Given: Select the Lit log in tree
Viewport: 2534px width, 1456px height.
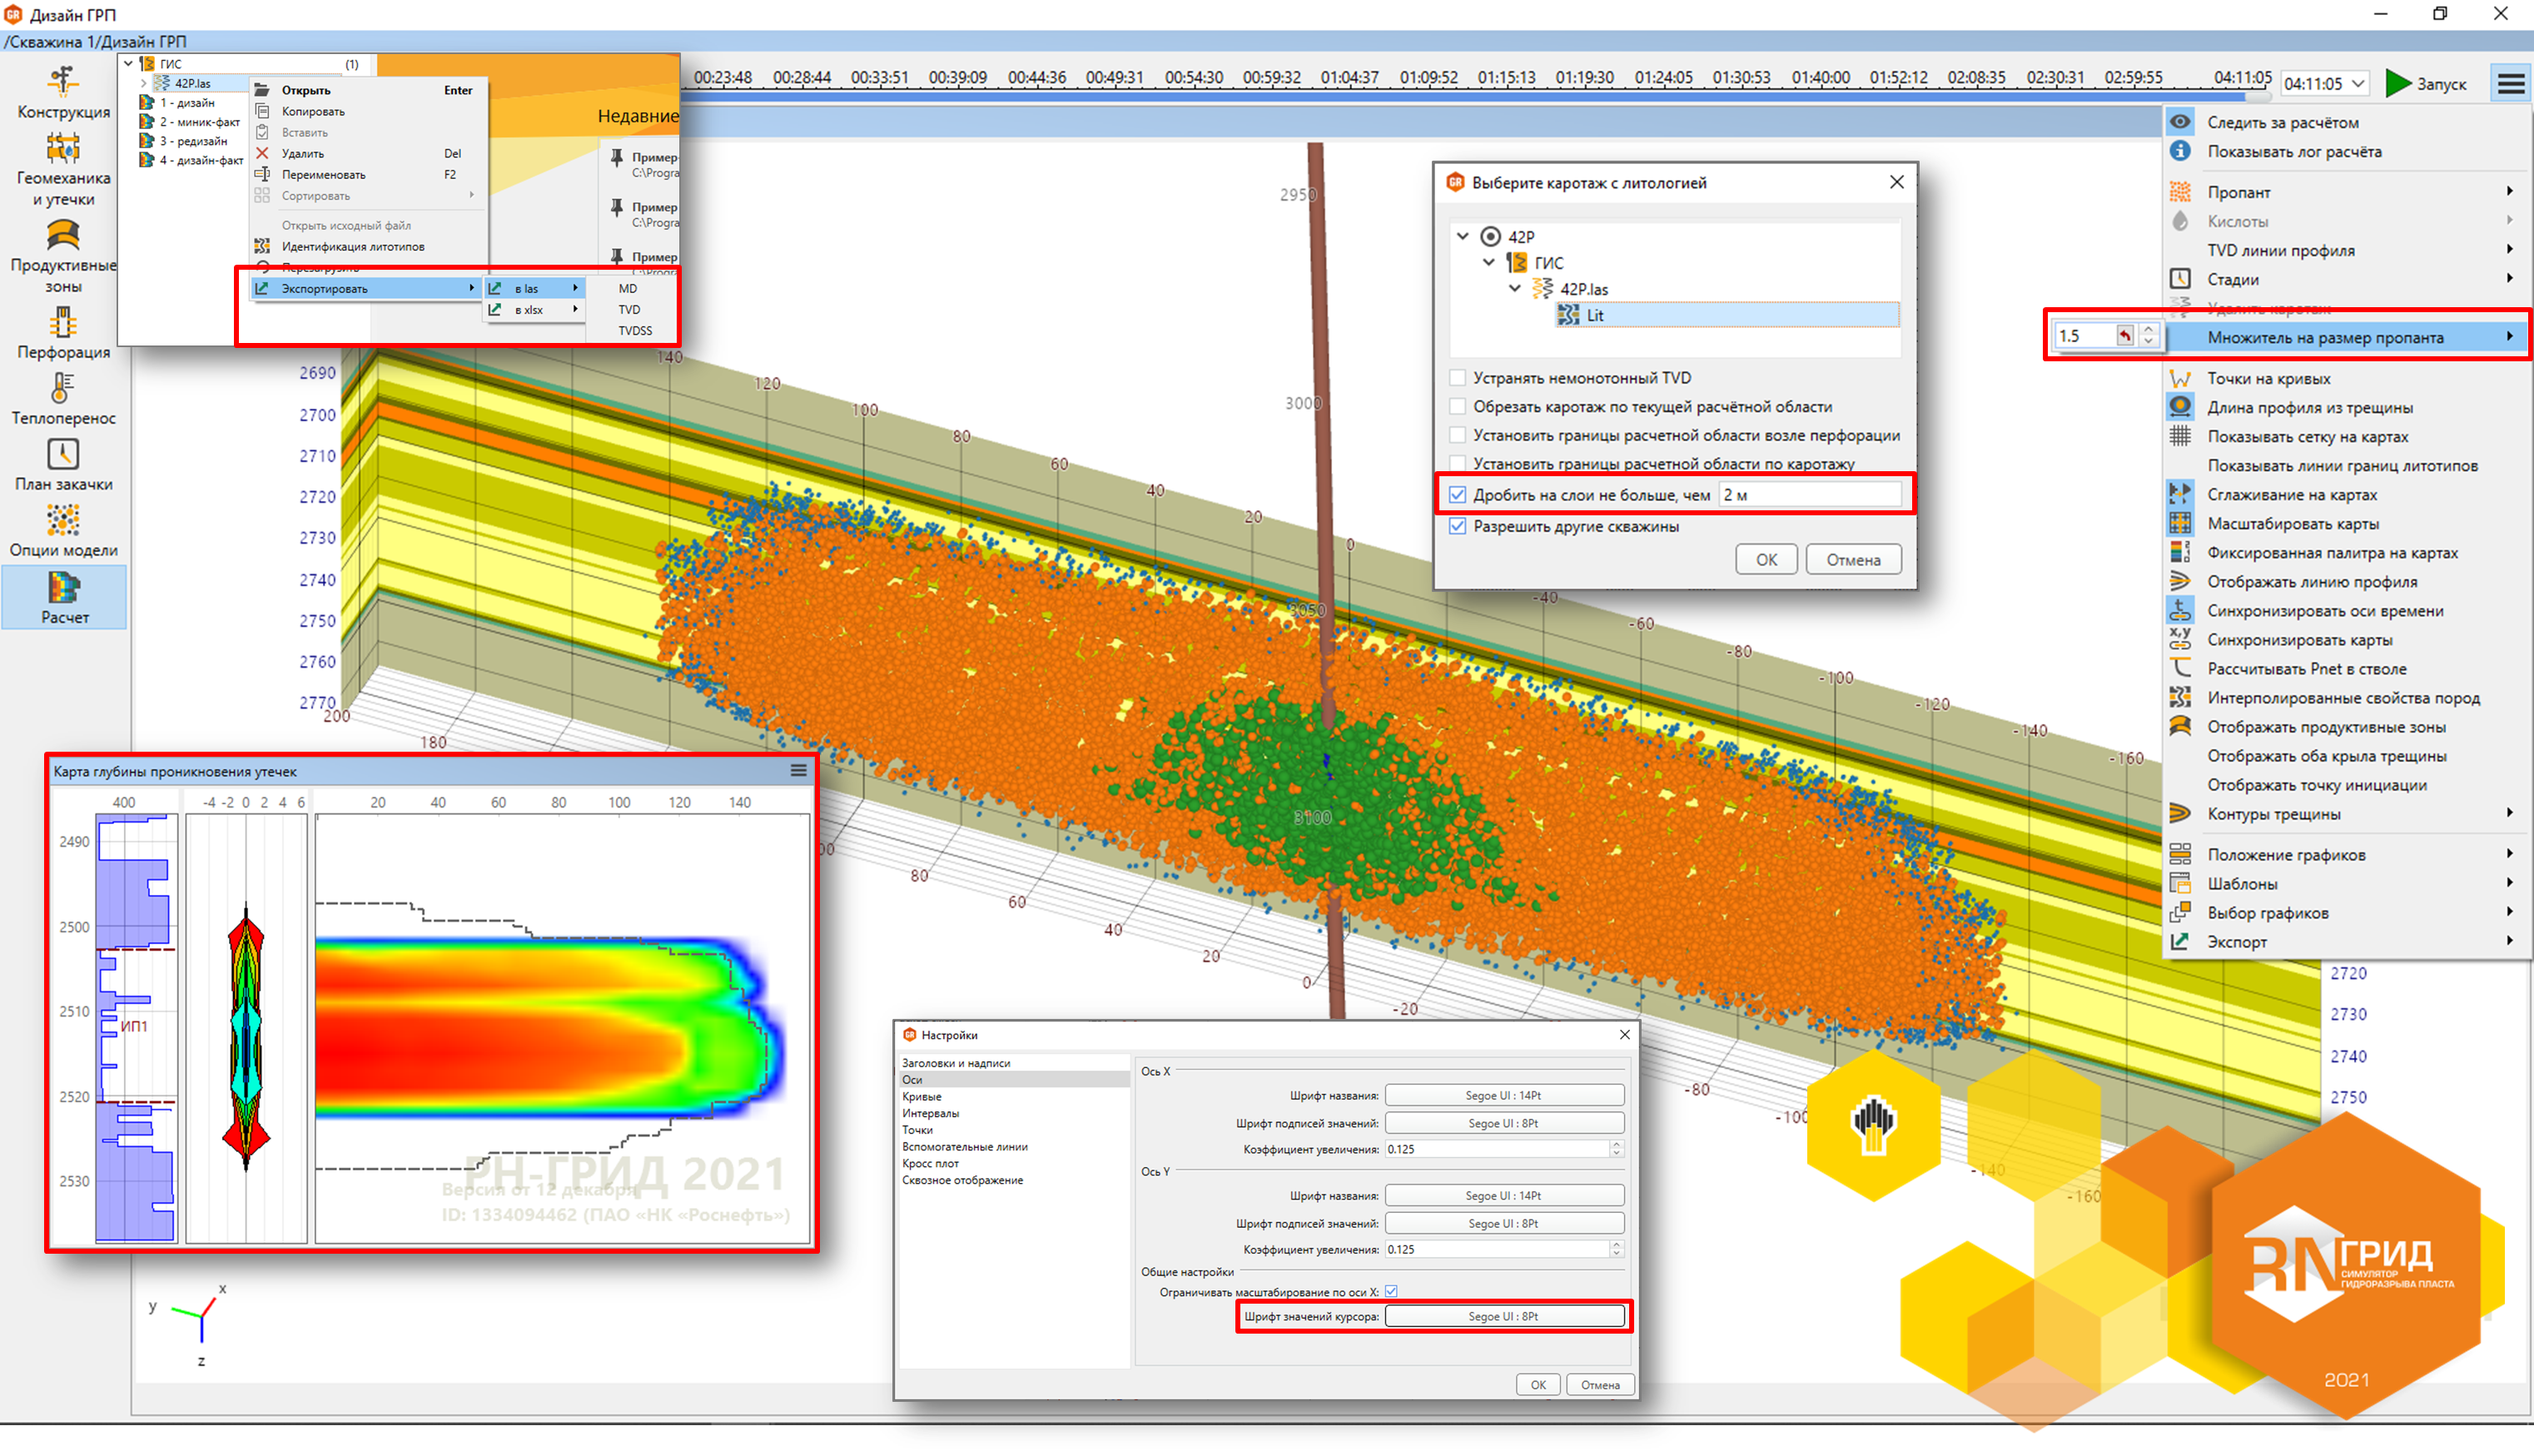Looking at the screenshot, I should point(1727,315).
